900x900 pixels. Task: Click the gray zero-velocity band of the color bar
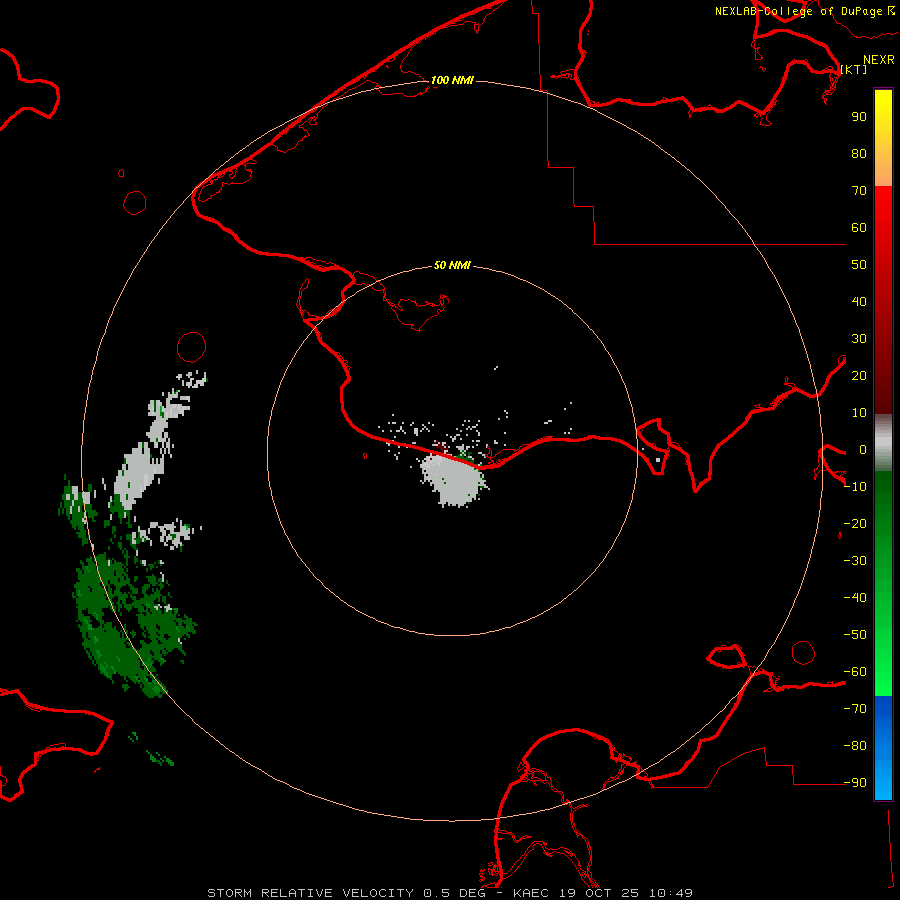883,443
